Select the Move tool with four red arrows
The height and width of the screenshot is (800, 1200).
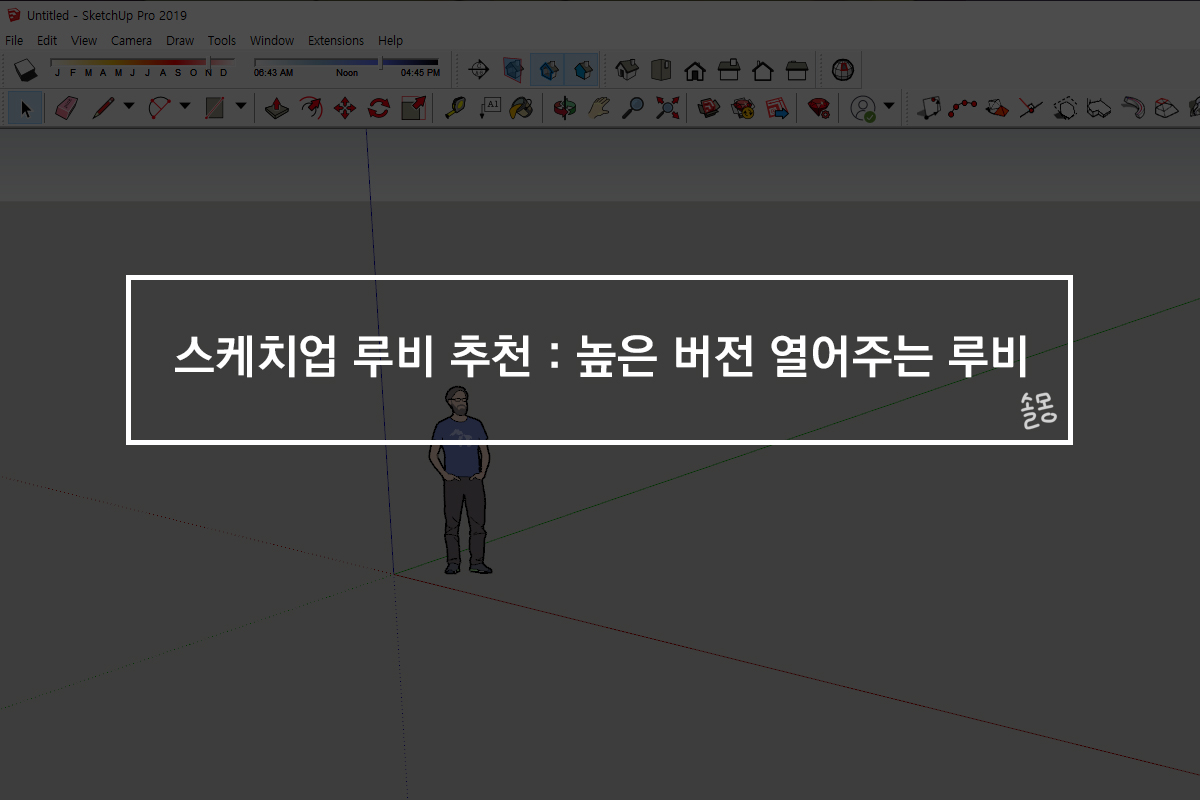(345, 108)
